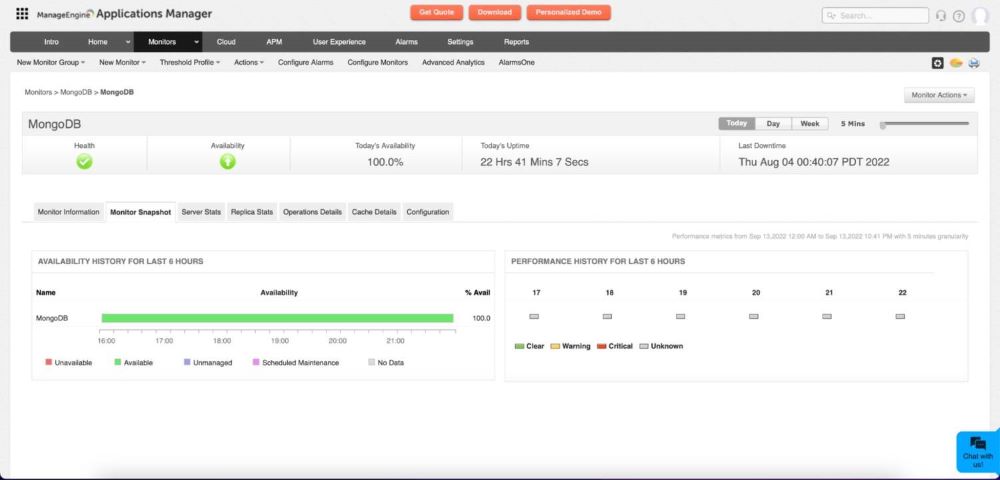The width and height of the screenshot is (1000, 480).
Task: Click the printer icon
Action: click(x=974, y=62)
